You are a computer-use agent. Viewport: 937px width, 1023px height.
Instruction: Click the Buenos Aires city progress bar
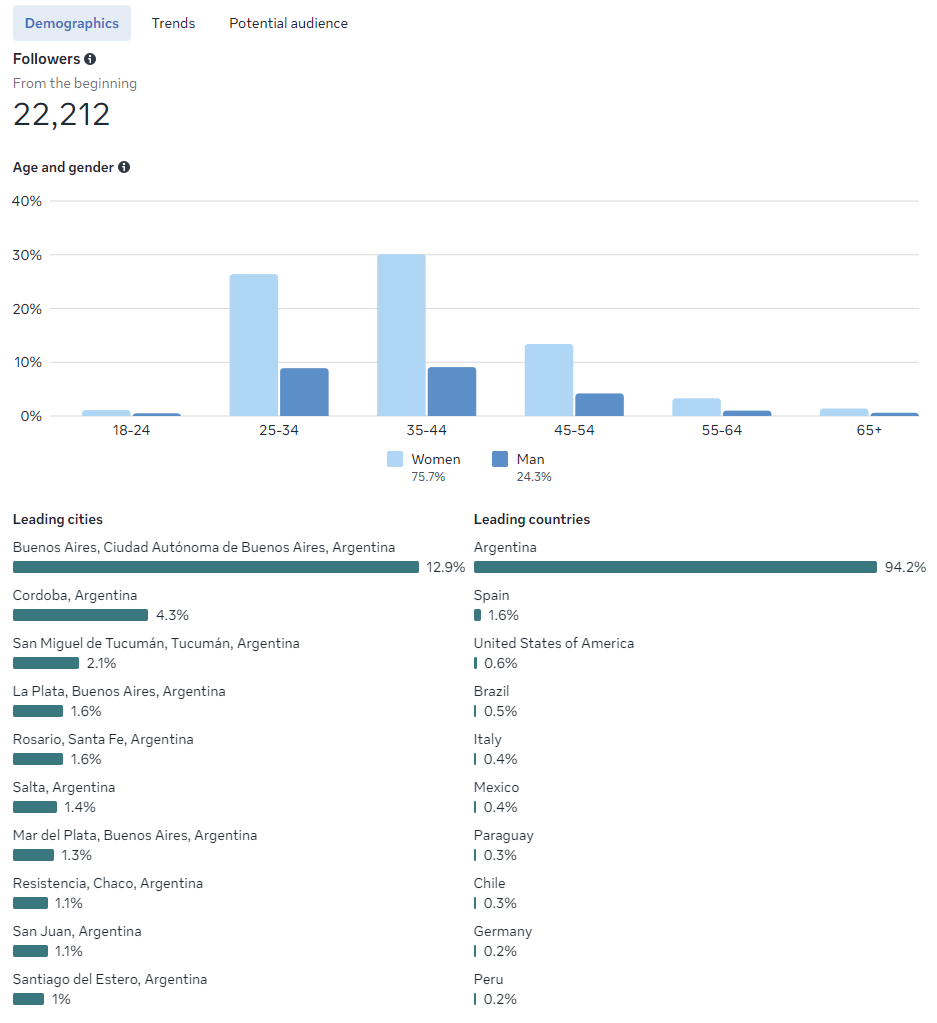215,567
